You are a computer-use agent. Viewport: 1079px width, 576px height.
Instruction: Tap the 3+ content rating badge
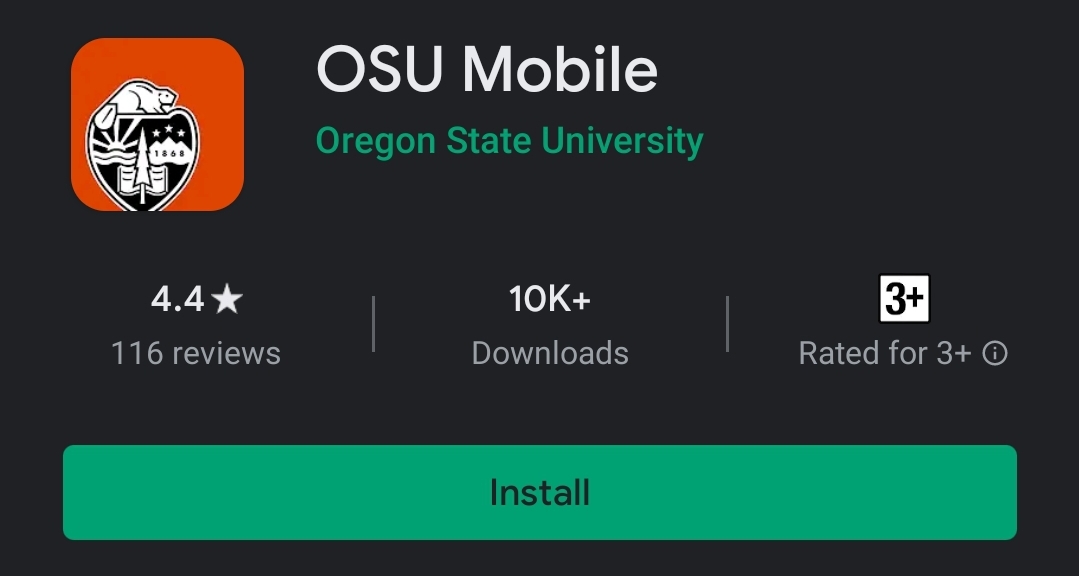click(x=904, y=299)
